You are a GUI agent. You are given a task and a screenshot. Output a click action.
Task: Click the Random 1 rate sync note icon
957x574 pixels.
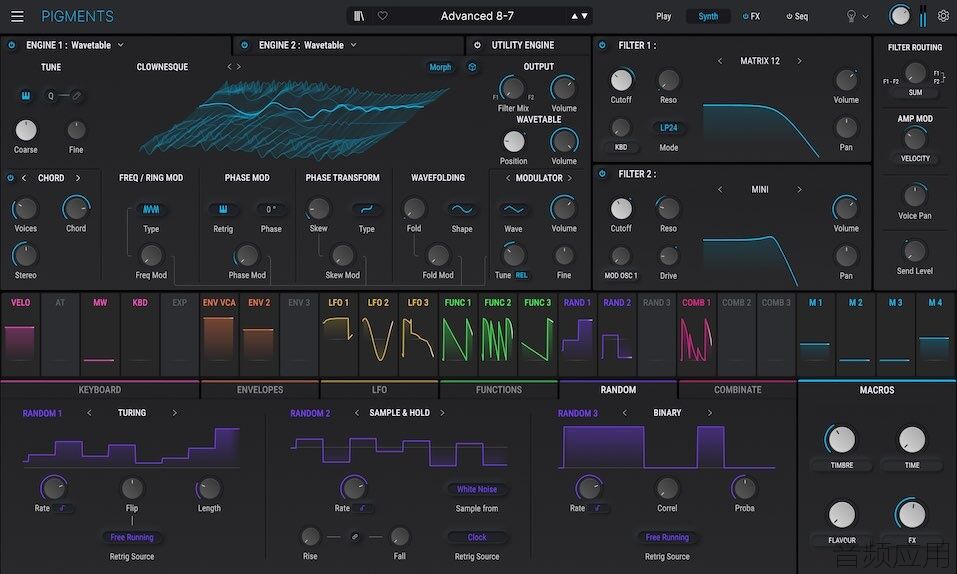[x=62, y=508]
